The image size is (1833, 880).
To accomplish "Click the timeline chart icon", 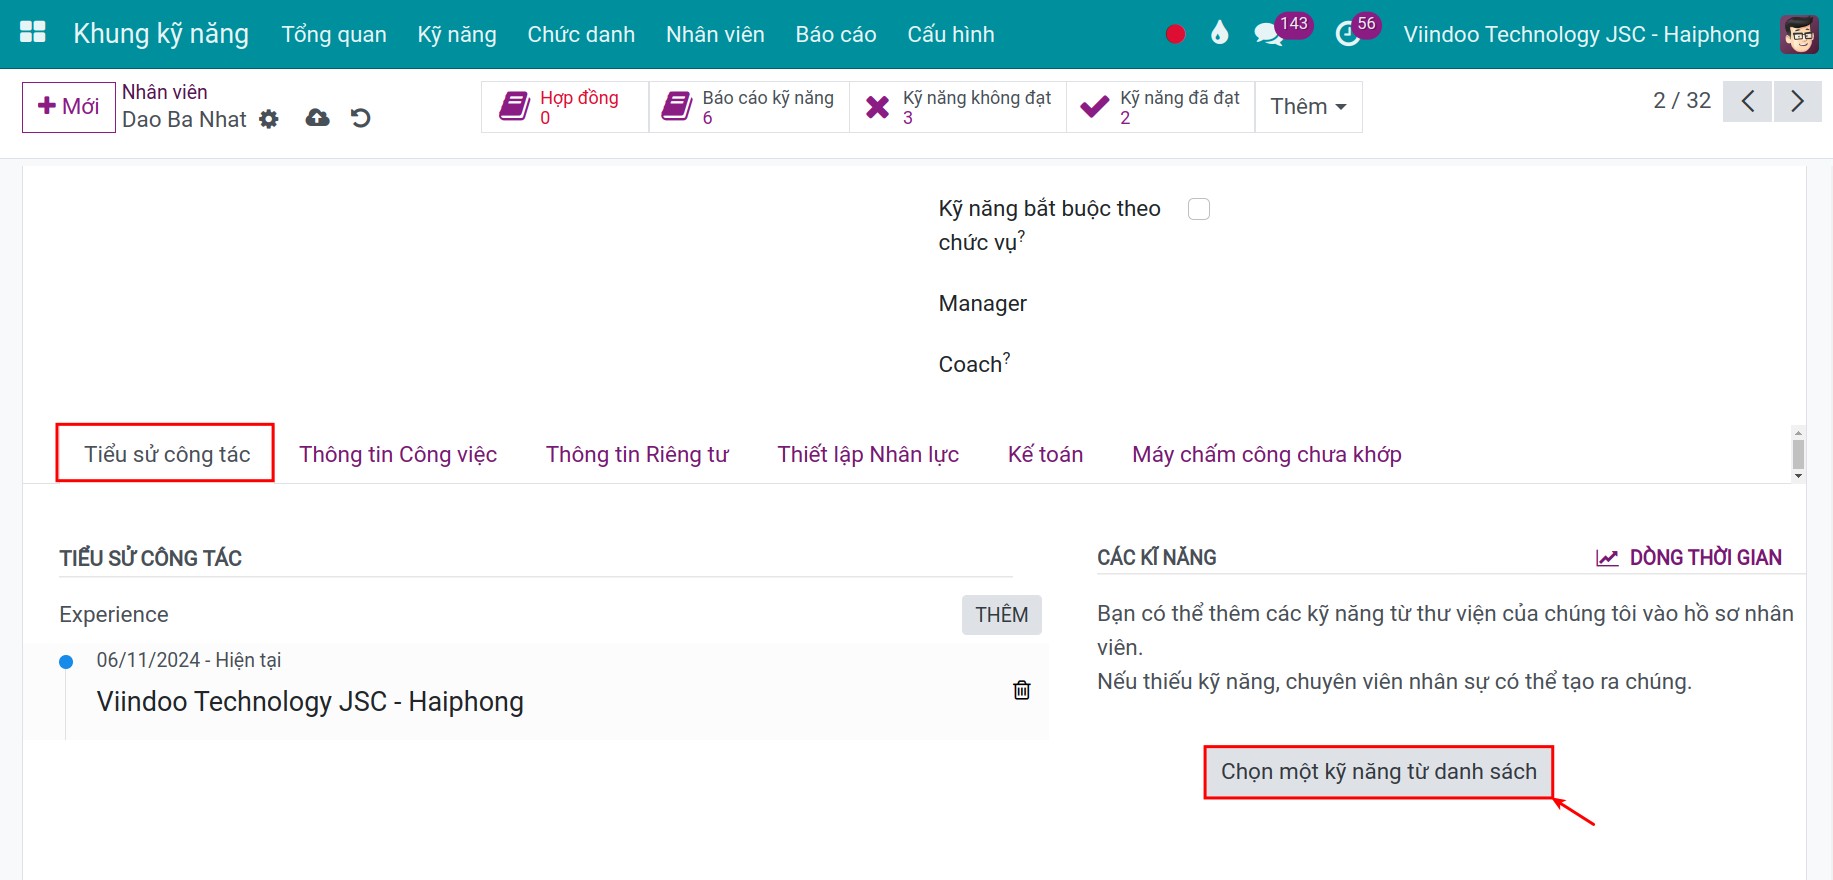I will 1607,558.
